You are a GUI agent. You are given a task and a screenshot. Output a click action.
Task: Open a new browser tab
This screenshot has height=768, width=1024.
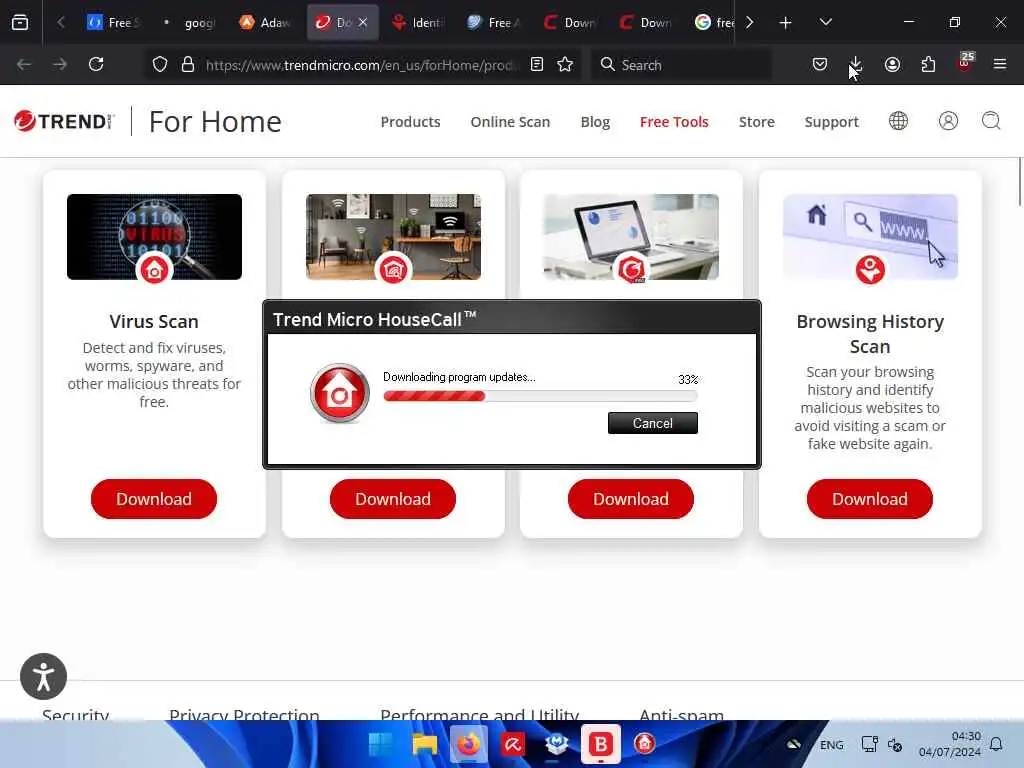click(785, 23)
